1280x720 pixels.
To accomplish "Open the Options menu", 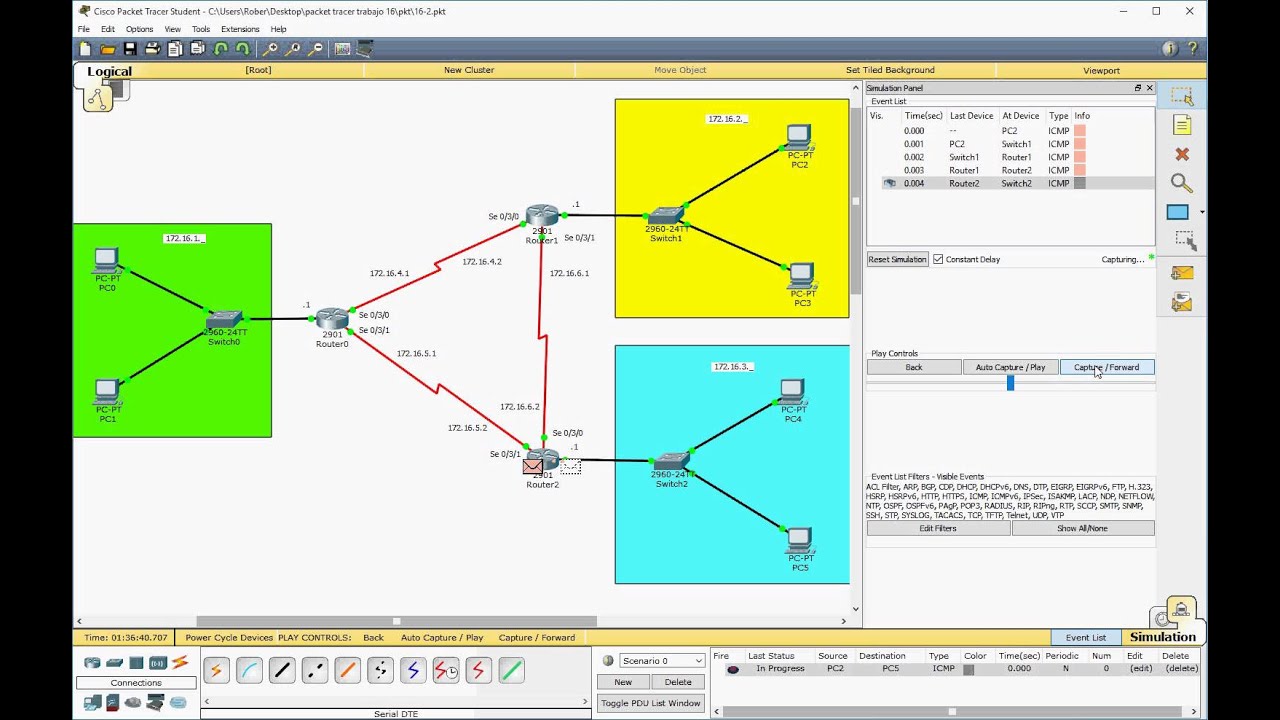I will 139,29.
